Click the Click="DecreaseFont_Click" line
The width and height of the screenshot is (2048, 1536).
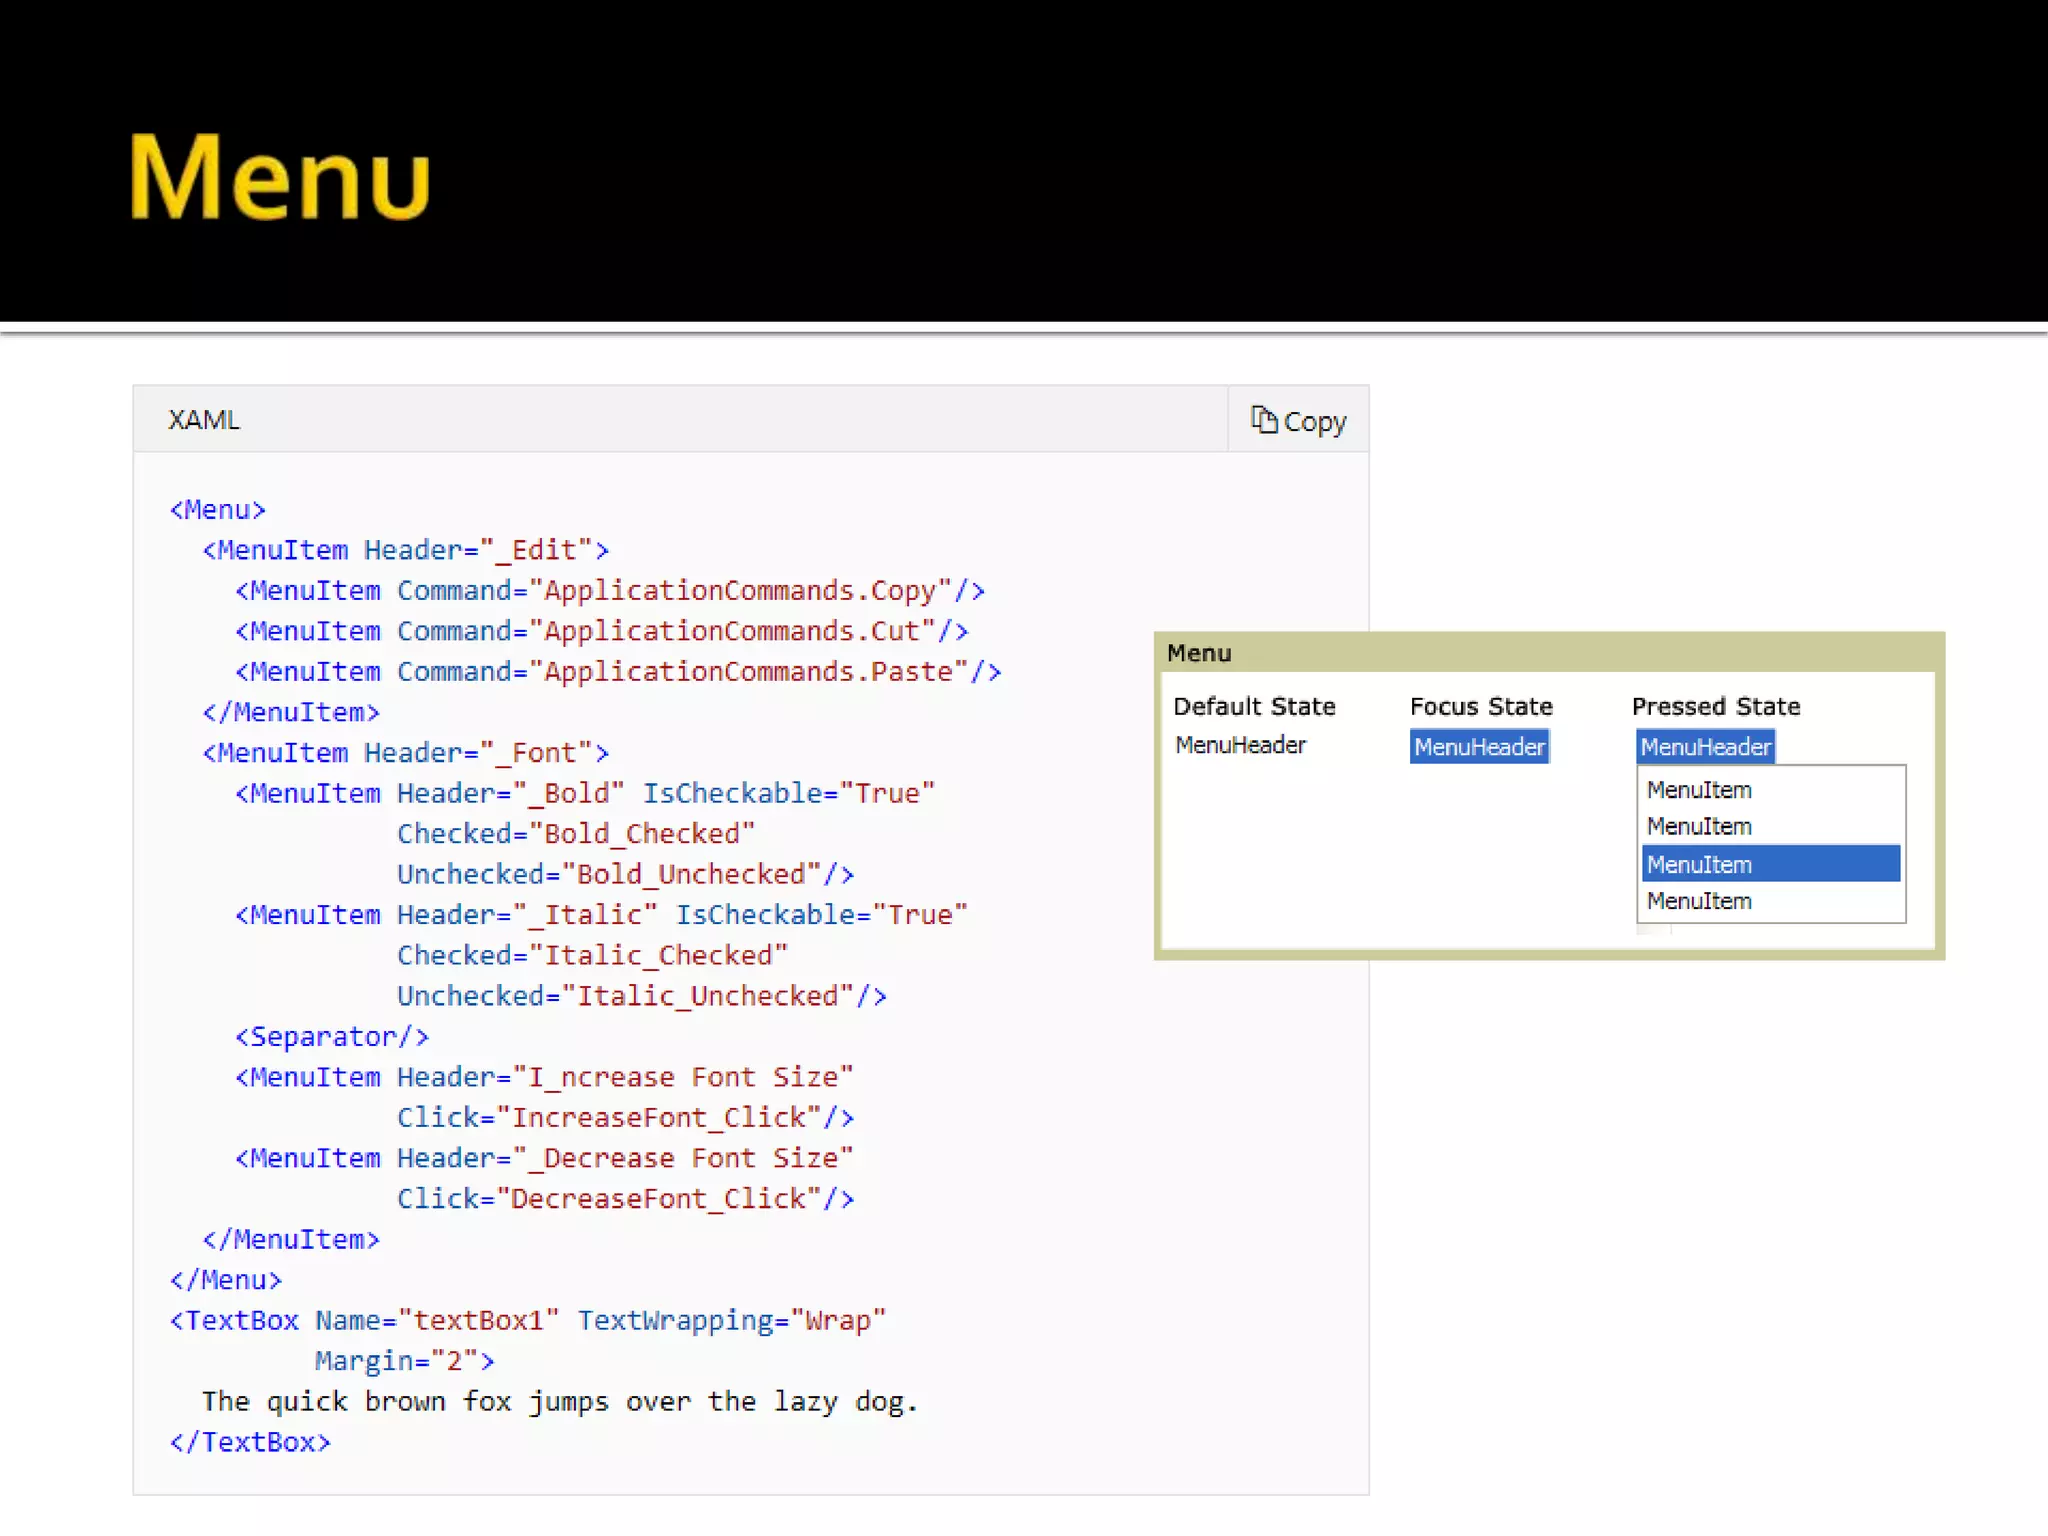click(x=625, y=1199)
